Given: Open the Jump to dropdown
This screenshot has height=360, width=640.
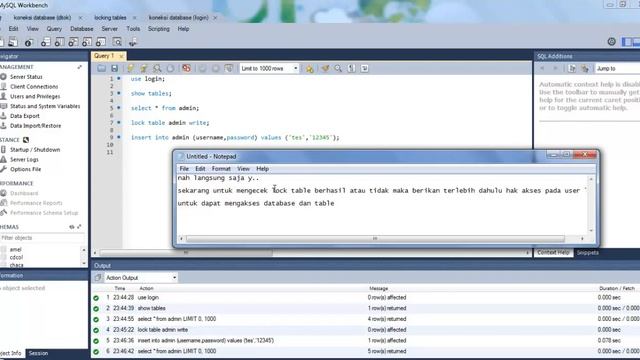Looking at the screenshot, I should click(617, 68).
